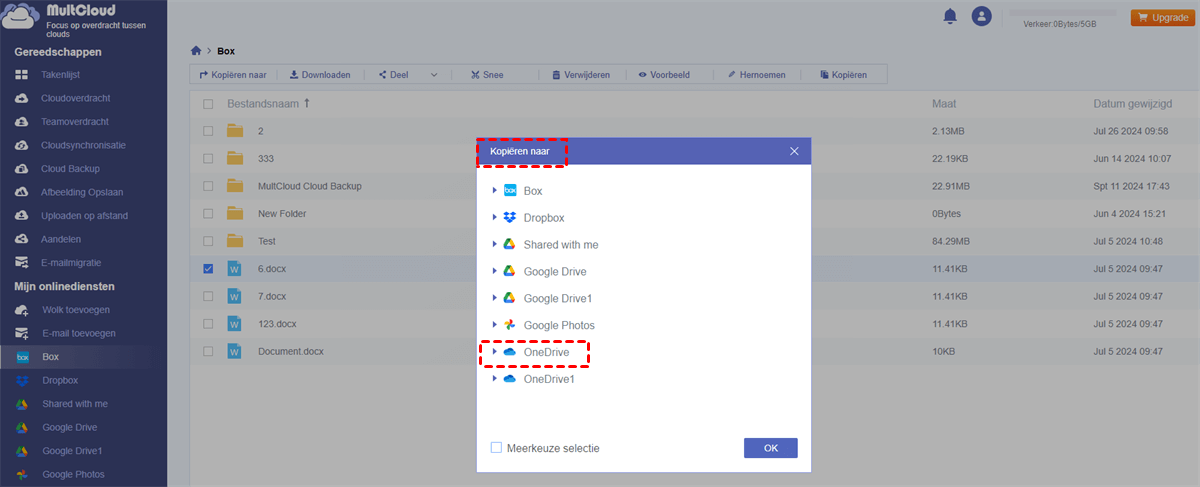Viewport: 1200px width, 487px height.
Task: Click the Box icon in dialog
Action: pyautogui.click(x=509, y=190)
